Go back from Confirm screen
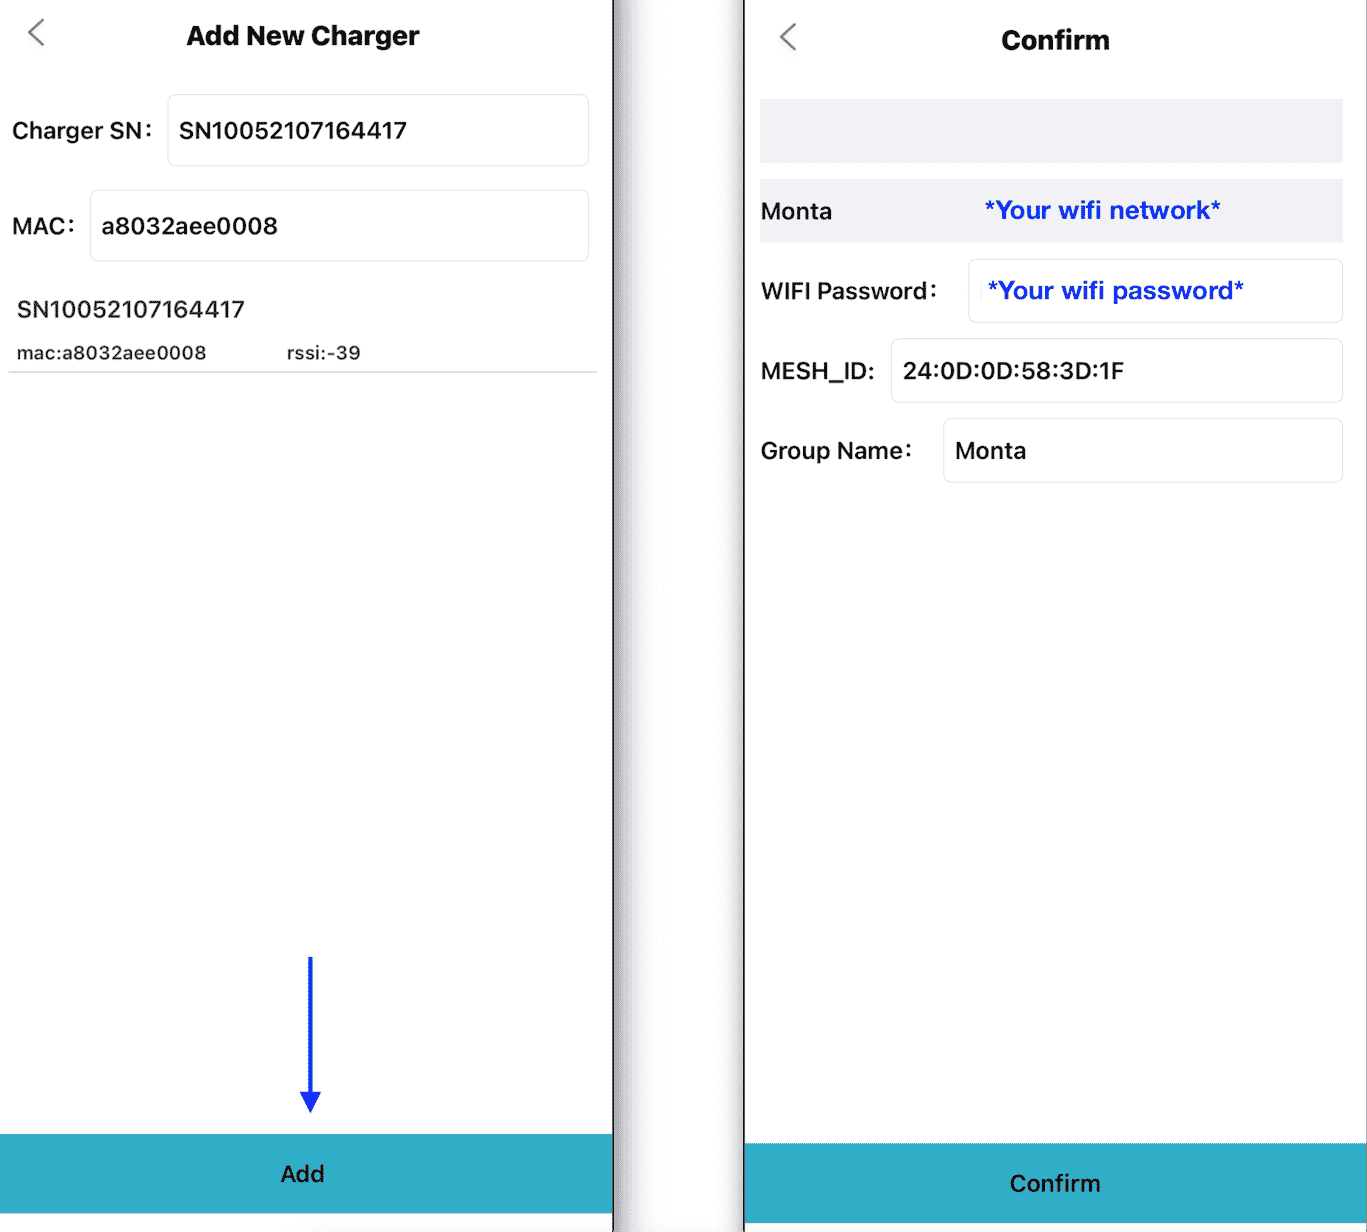The image size is (1367, 1232). tap(788, 38)
